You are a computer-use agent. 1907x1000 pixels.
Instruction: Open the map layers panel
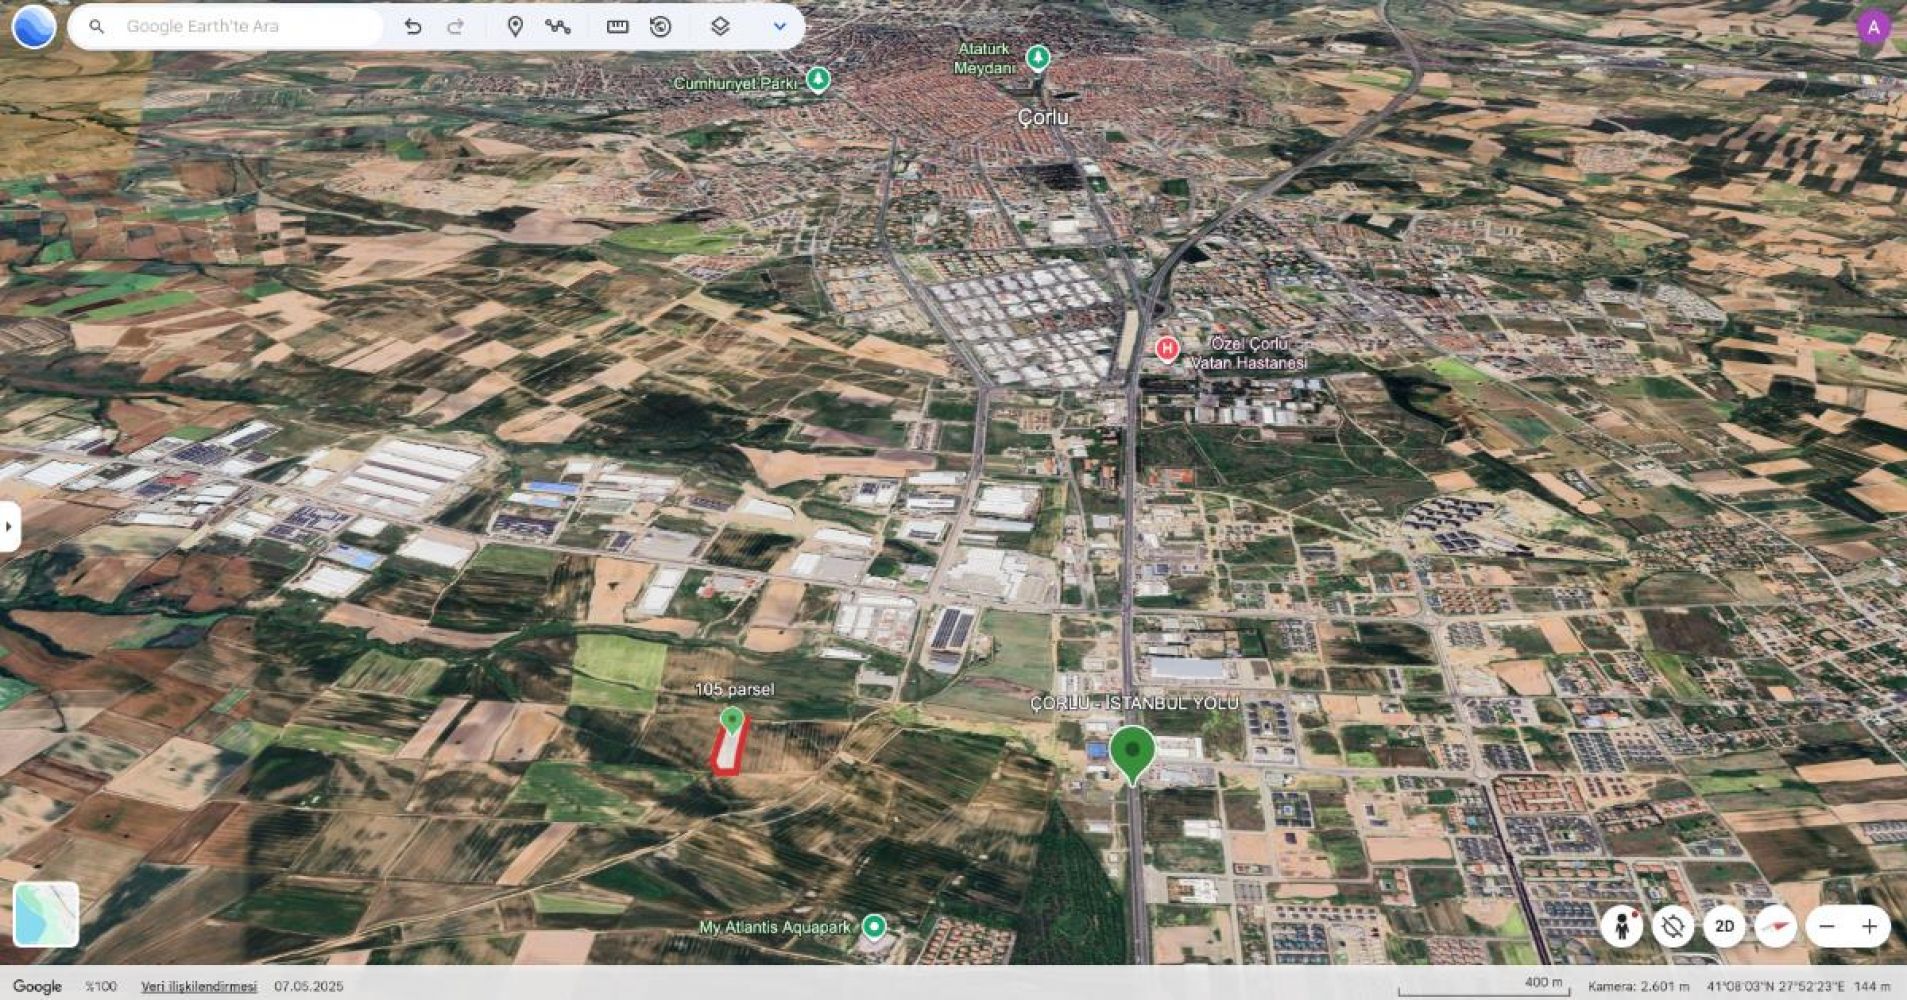(720, 27)
